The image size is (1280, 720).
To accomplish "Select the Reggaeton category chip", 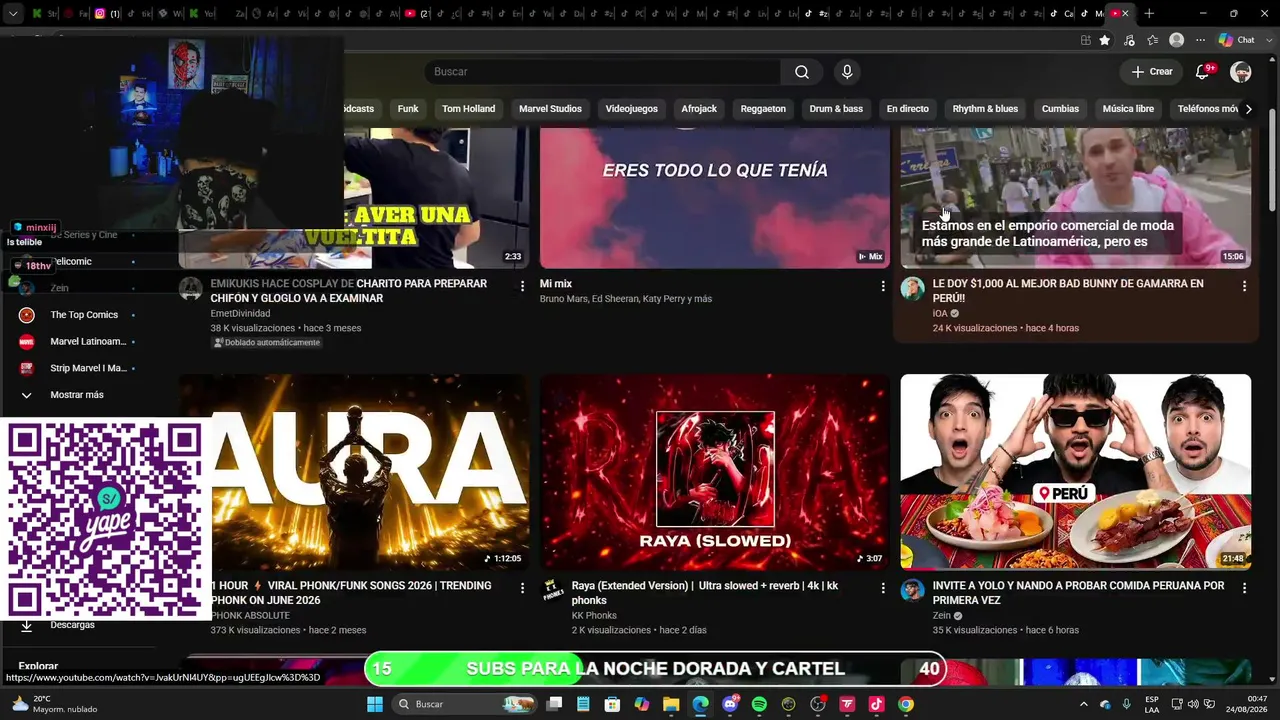I will click(763, 109).
